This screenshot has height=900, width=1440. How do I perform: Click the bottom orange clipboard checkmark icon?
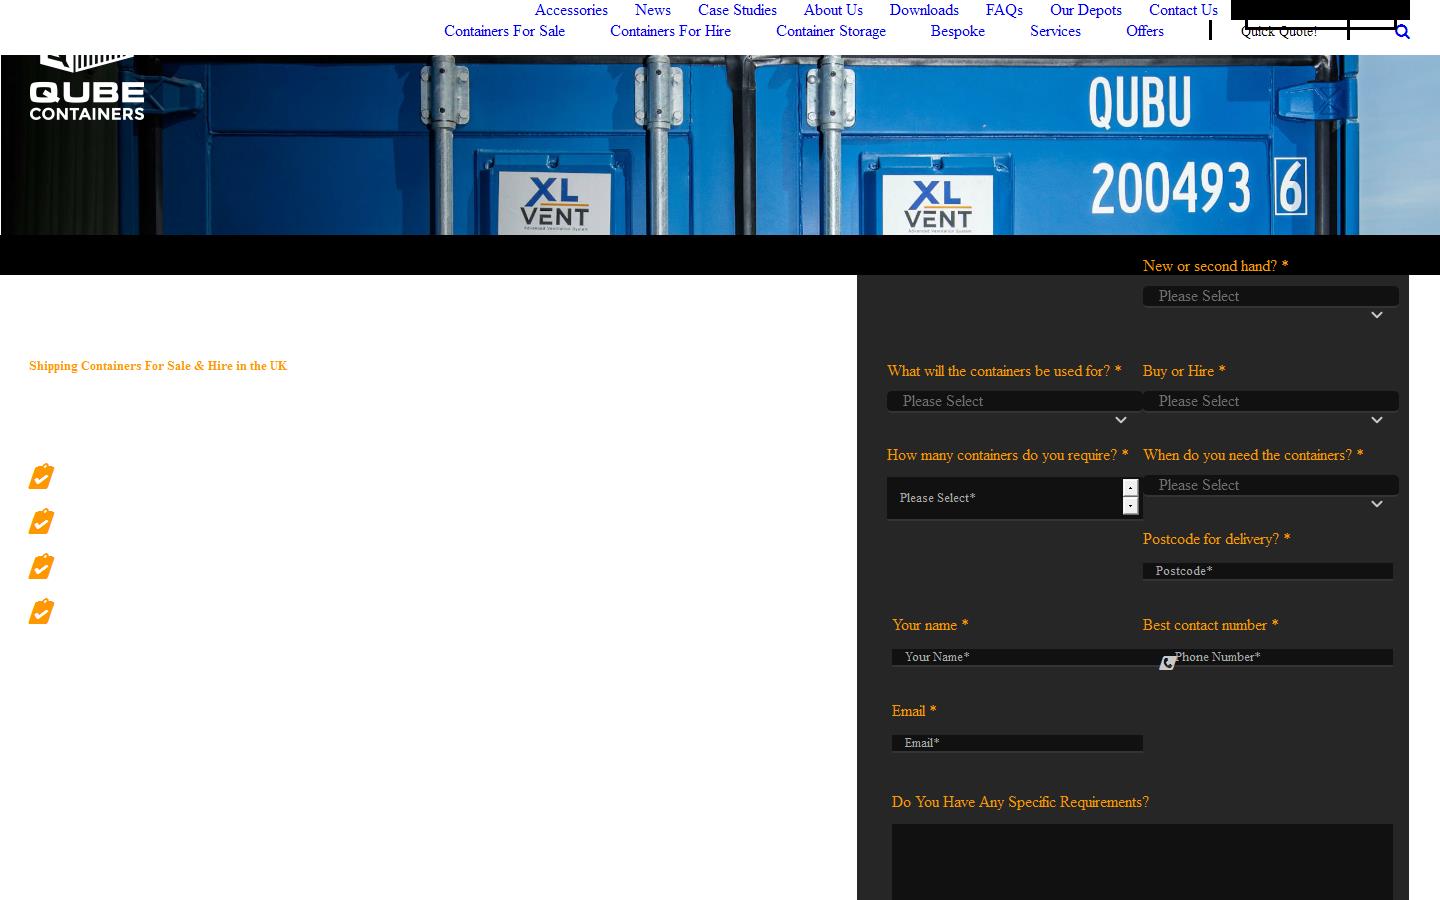tap(40, 611)
